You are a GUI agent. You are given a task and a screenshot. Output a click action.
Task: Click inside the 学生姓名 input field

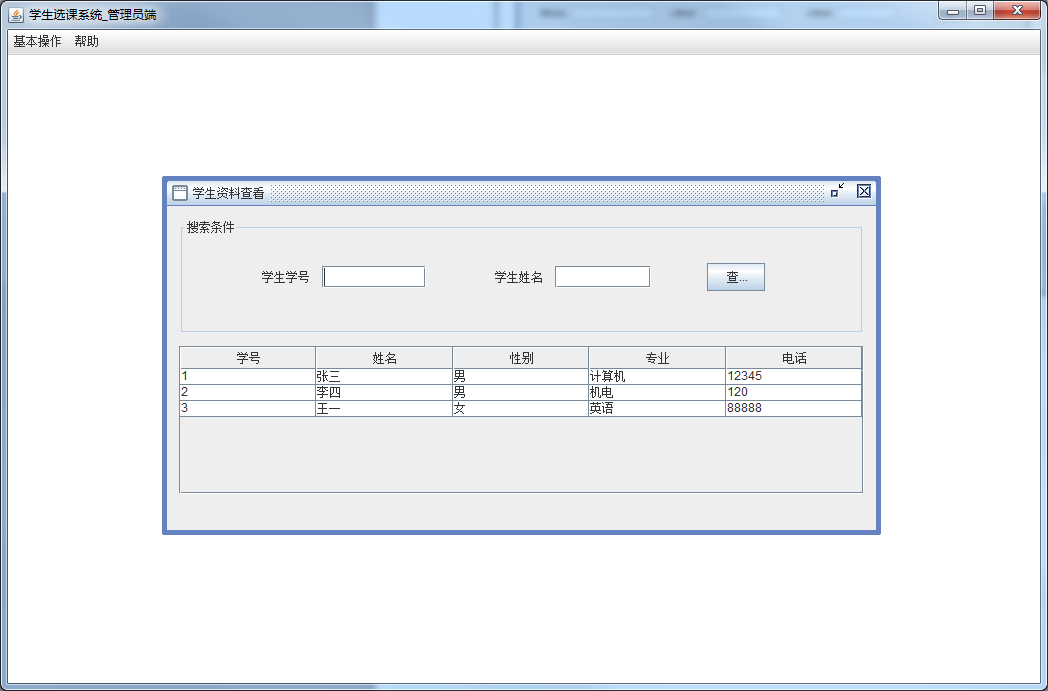tap(602, 276)
